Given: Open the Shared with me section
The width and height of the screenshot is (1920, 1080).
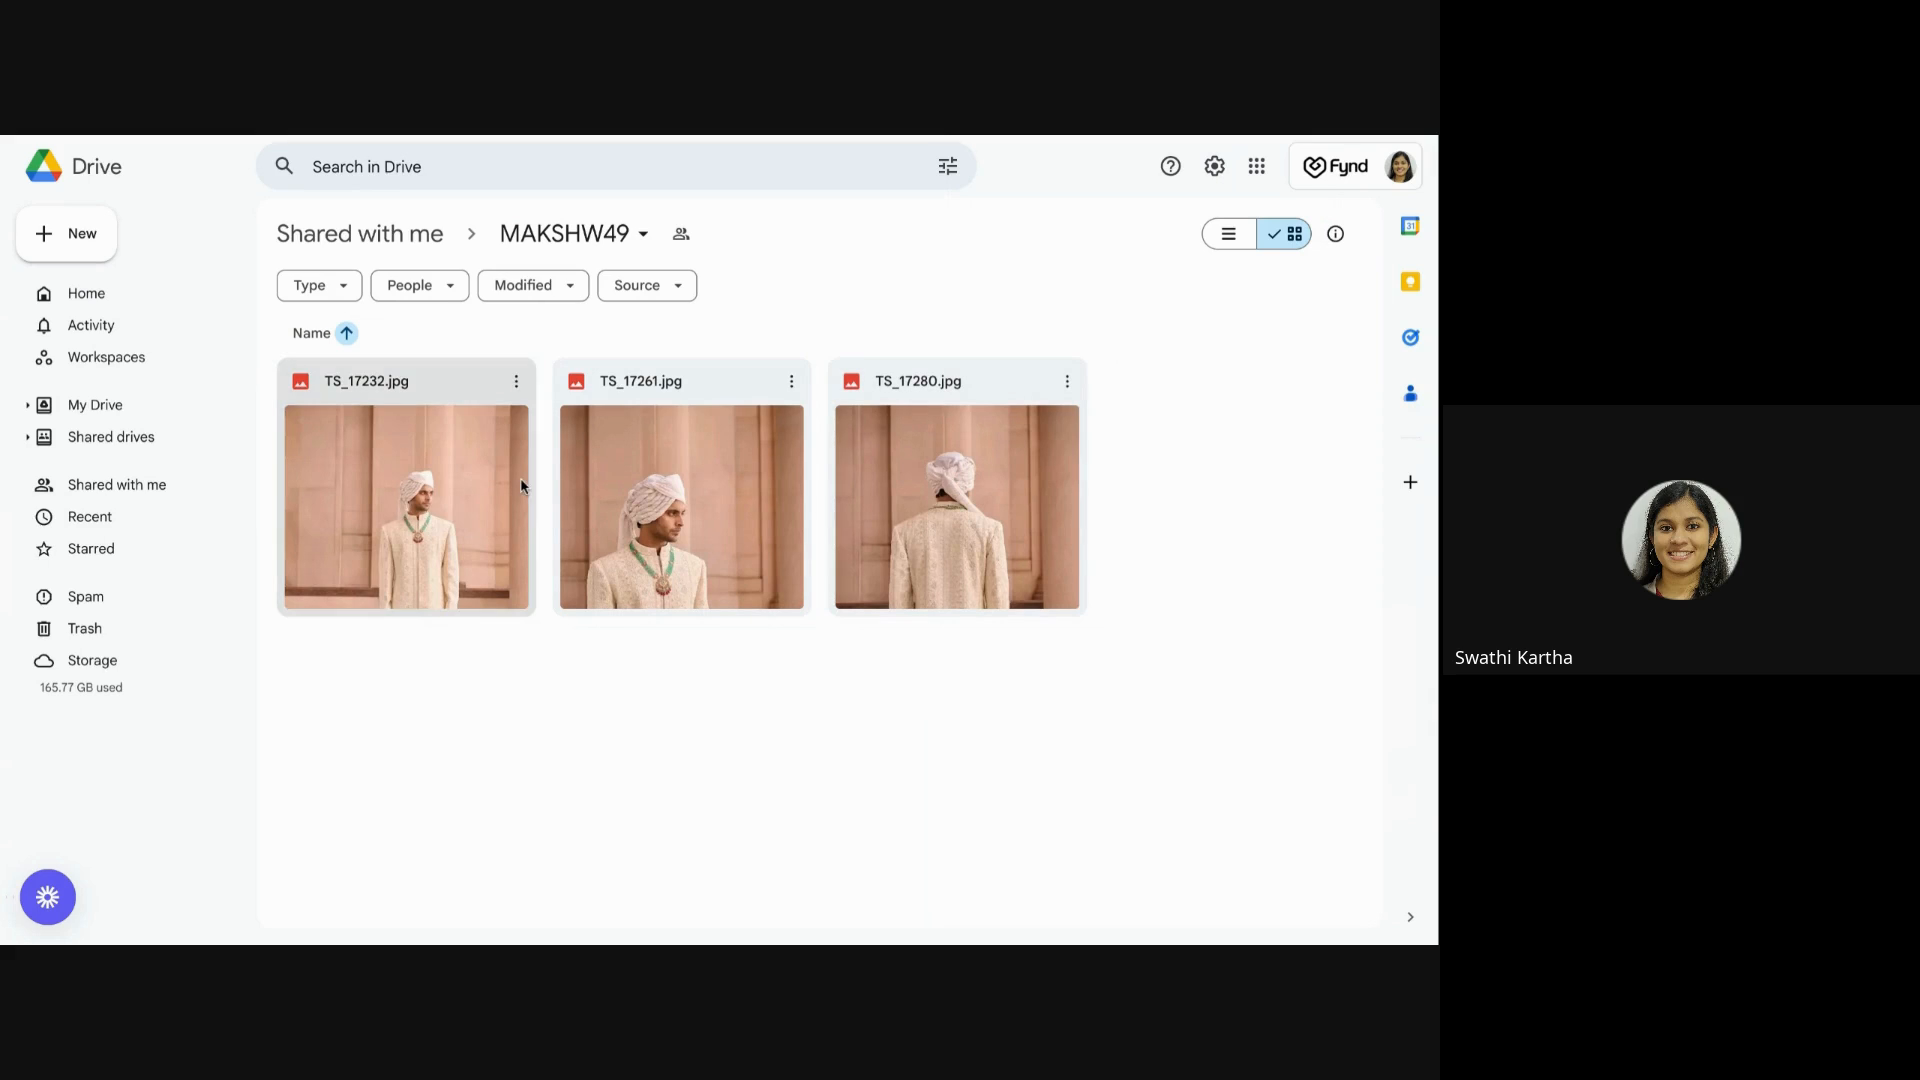Looking at the screenshot, I should (116, 484).
